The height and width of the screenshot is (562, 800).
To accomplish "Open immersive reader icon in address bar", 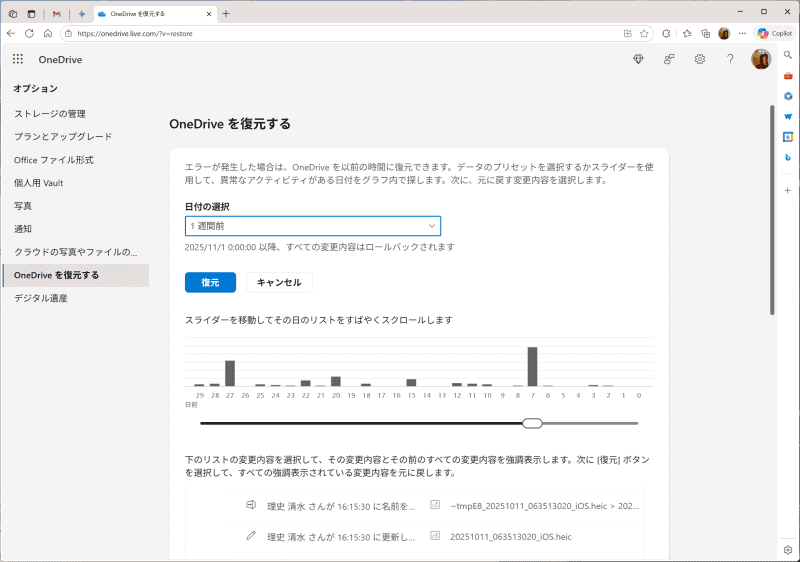I will pos(628,34).
